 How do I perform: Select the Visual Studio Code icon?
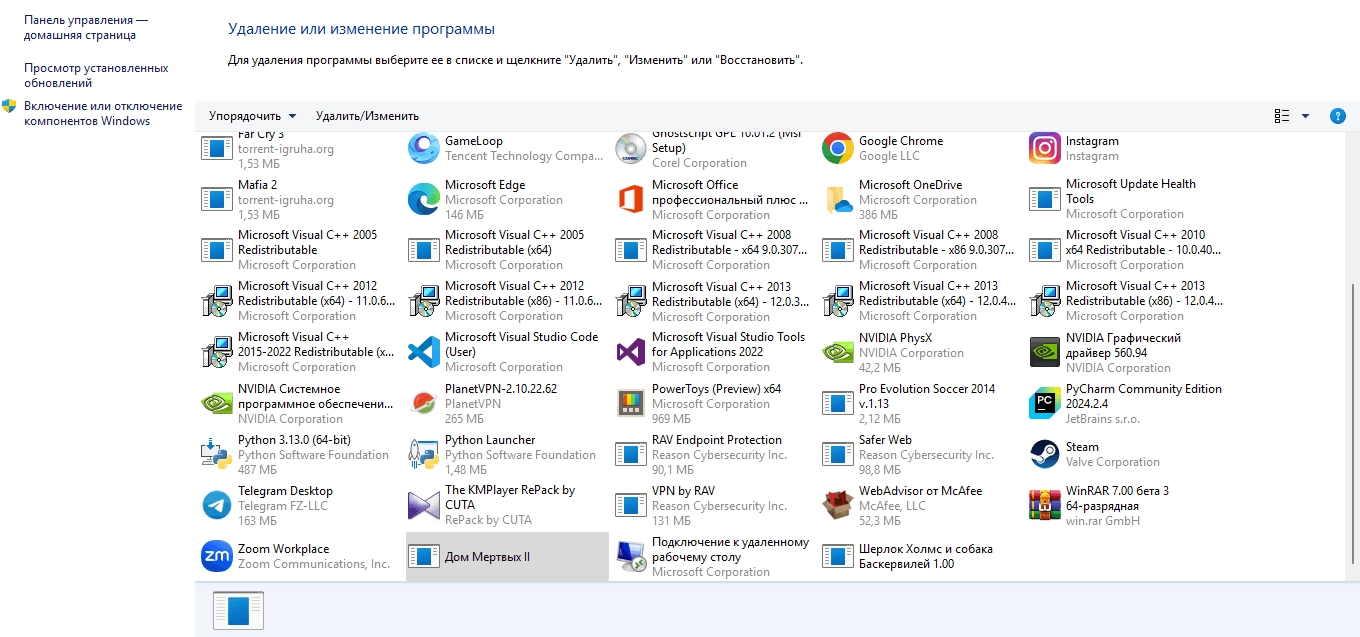[424, 352]
